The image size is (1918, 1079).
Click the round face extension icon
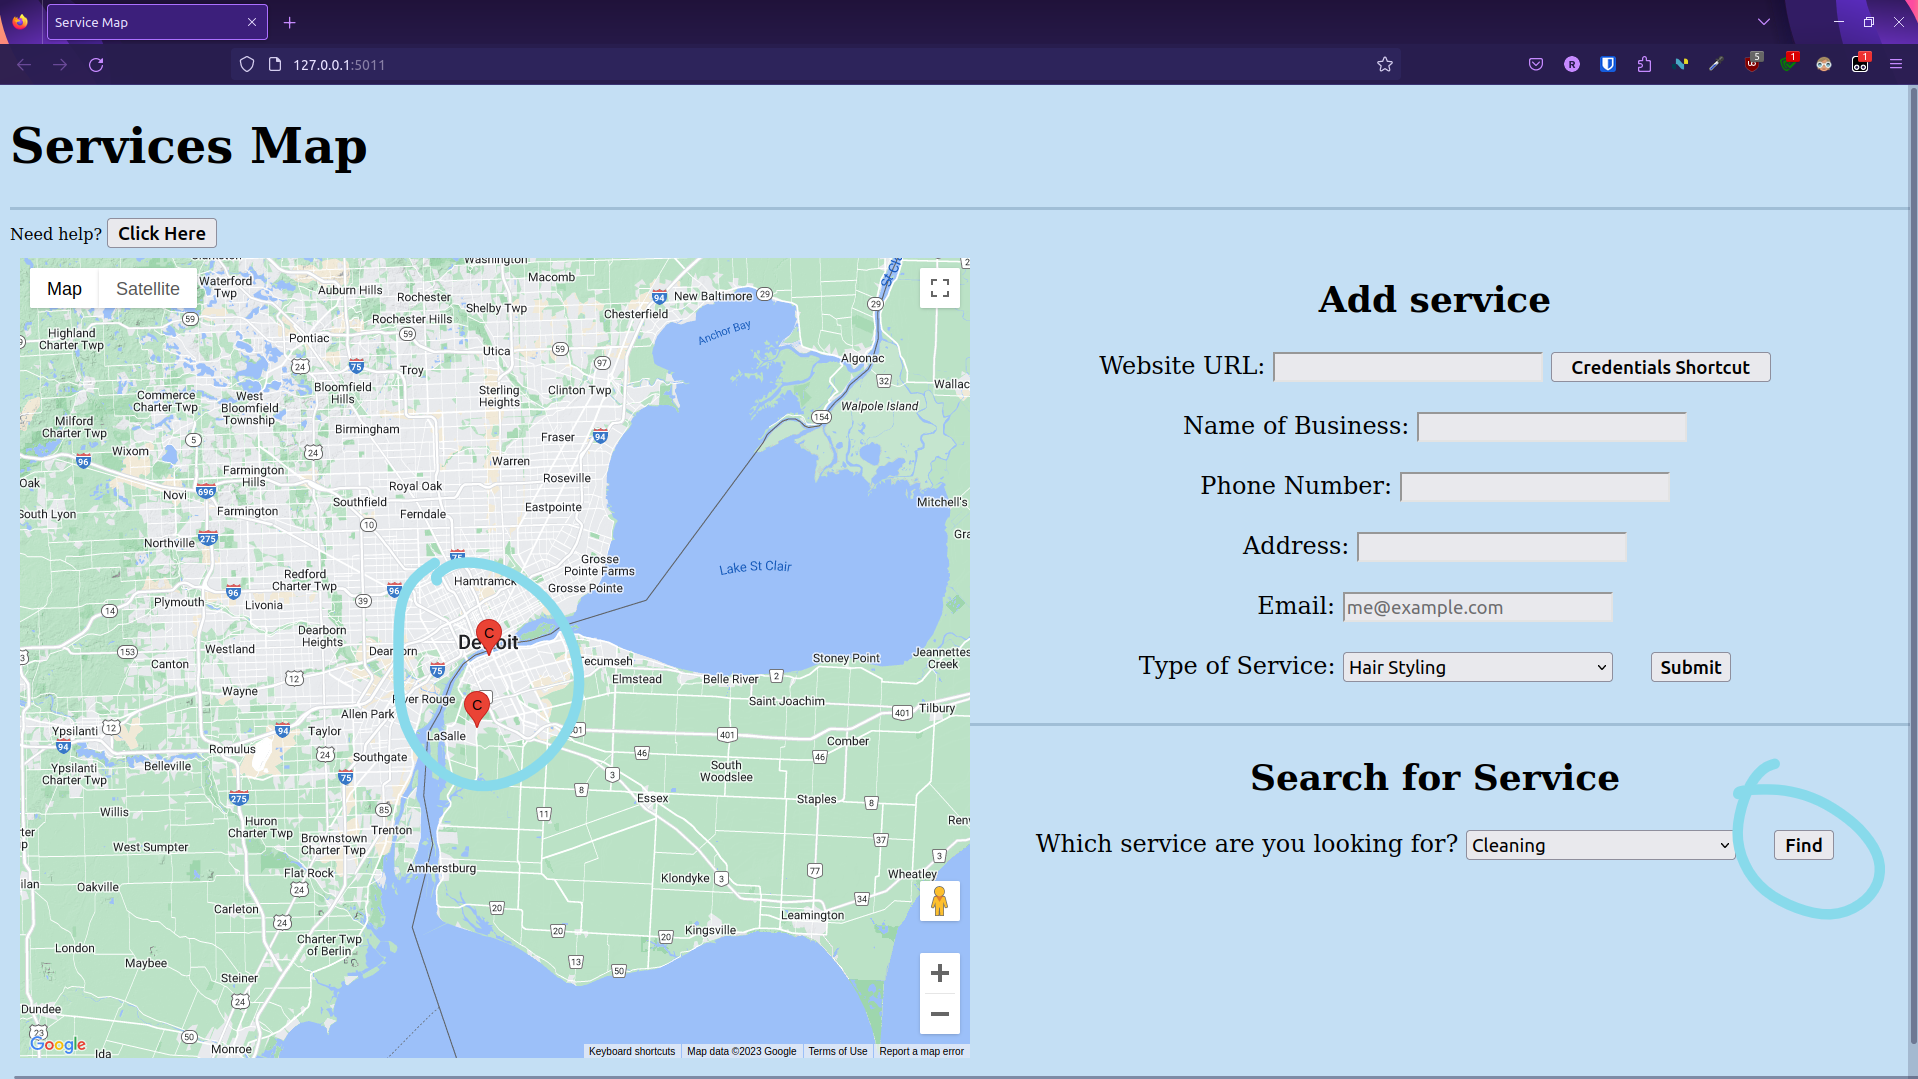pos(1824,64)
